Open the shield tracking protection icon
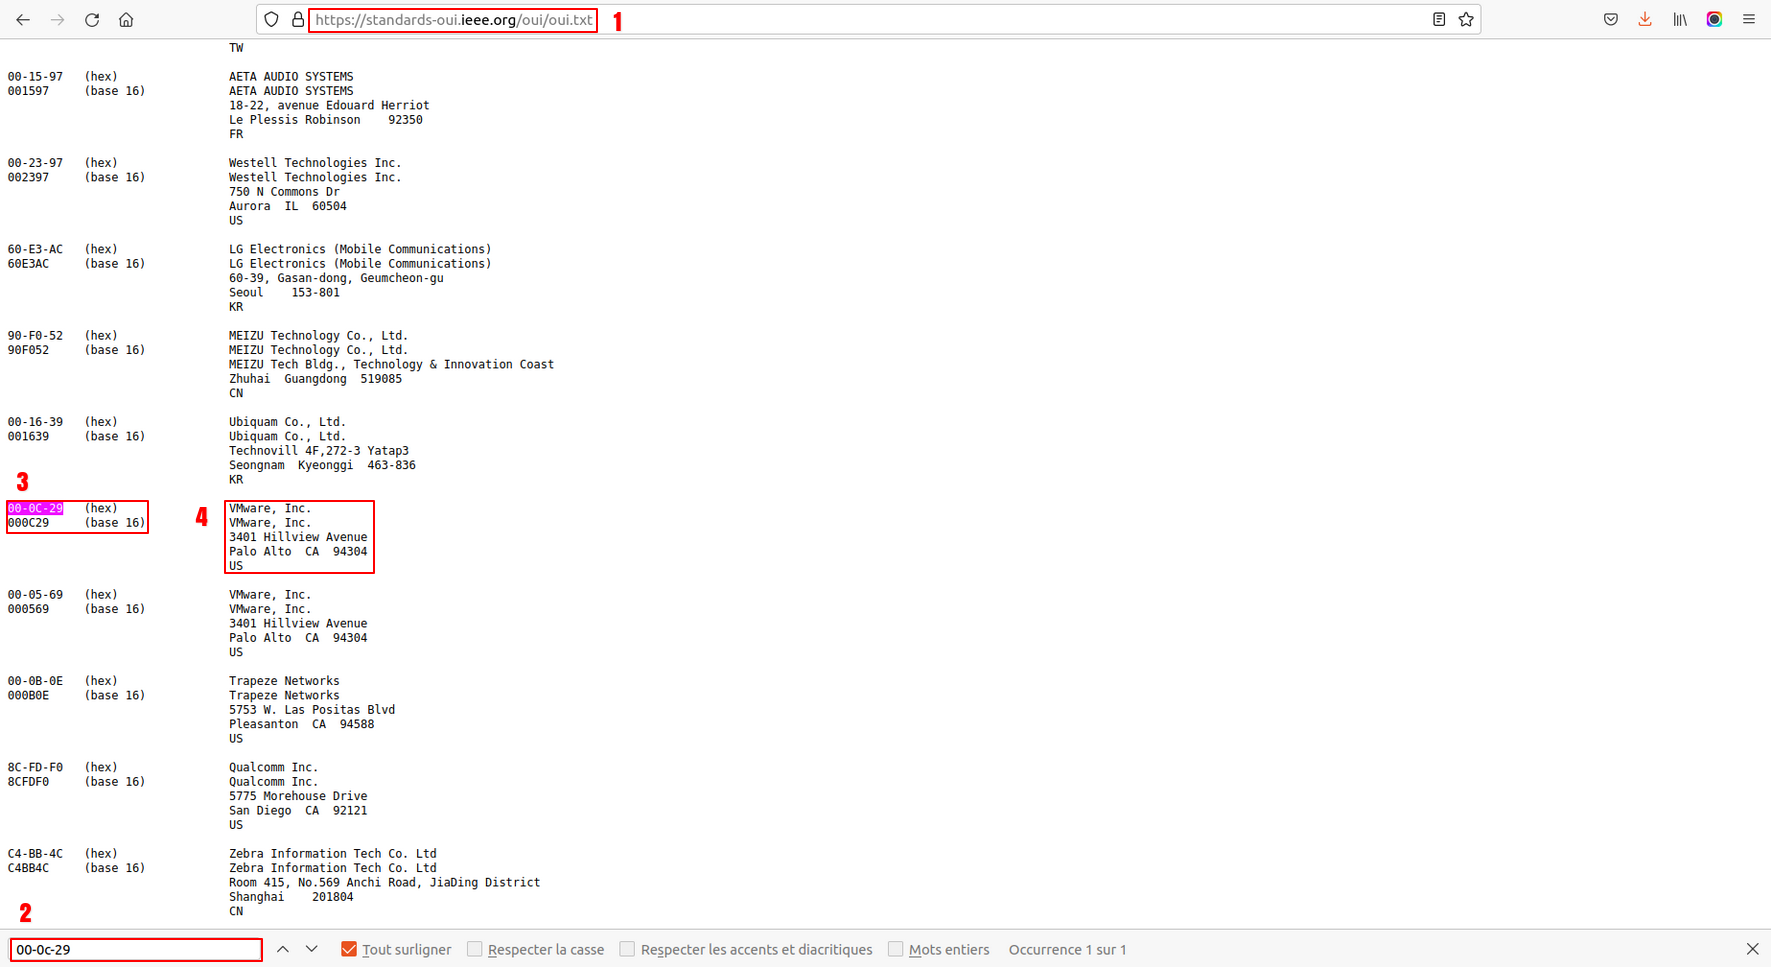The width and height of the screenshot is (1771, 967). 272,20
